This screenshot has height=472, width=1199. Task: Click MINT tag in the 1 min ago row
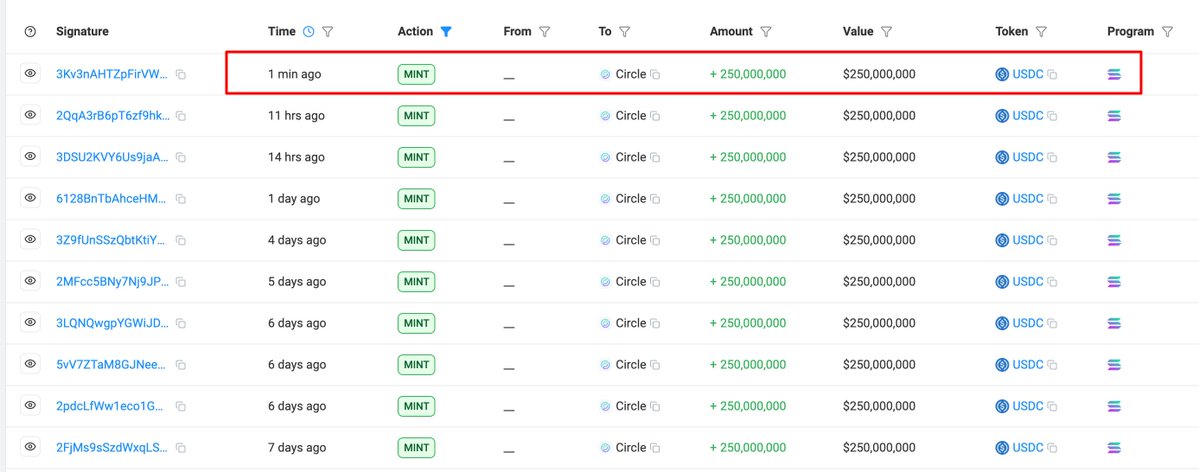416,74
